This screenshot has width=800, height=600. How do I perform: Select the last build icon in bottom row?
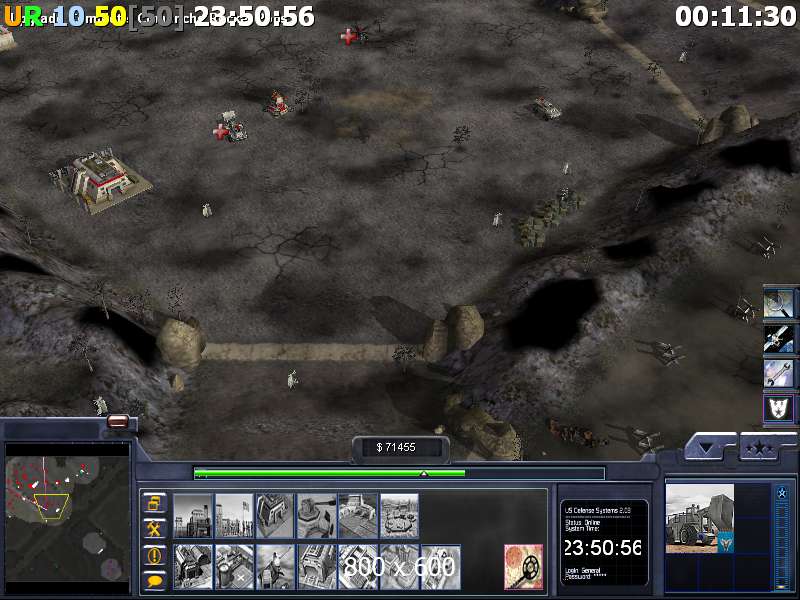click(x=441, y=567)
